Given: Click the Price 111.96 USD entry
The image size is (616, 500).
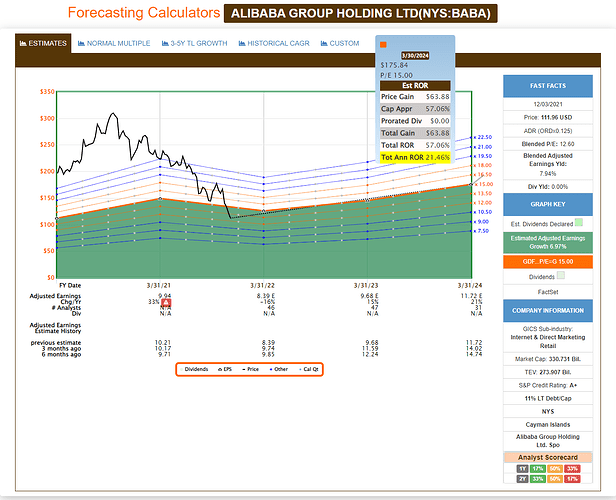Looking at the screenshot, I should (548, 117).
